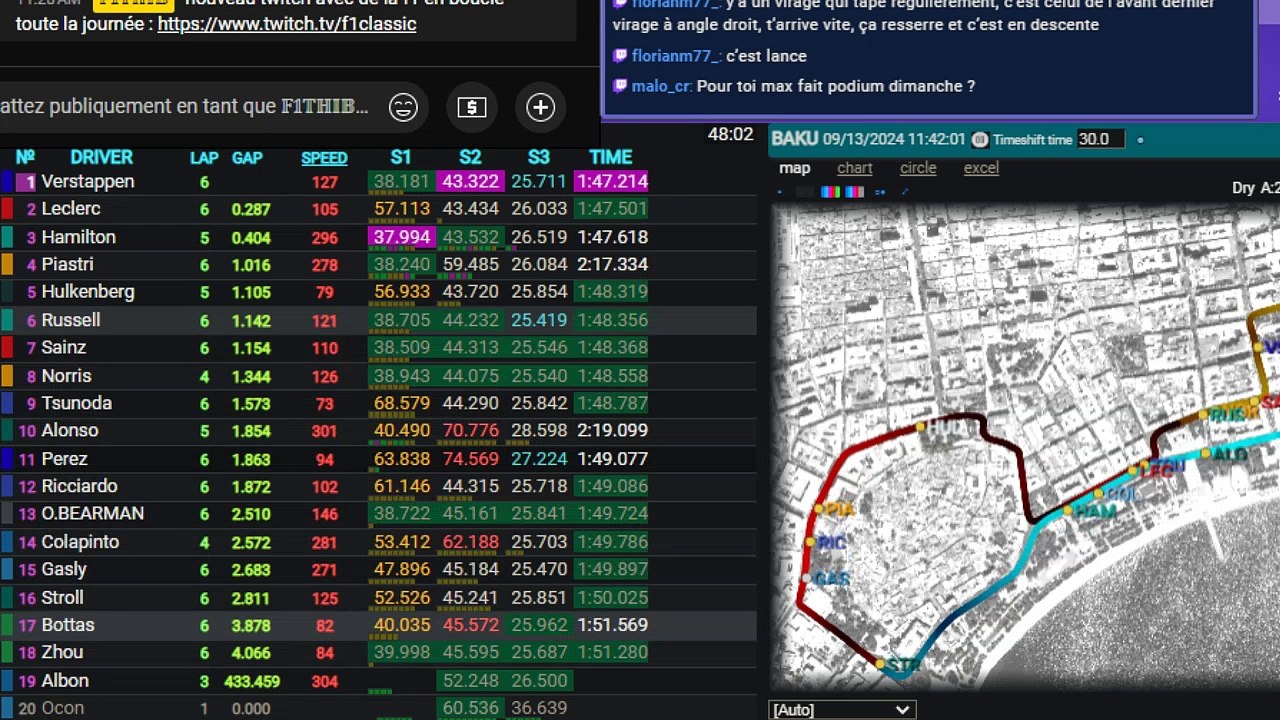Sort by the SPEED column header

pos(324,158)
